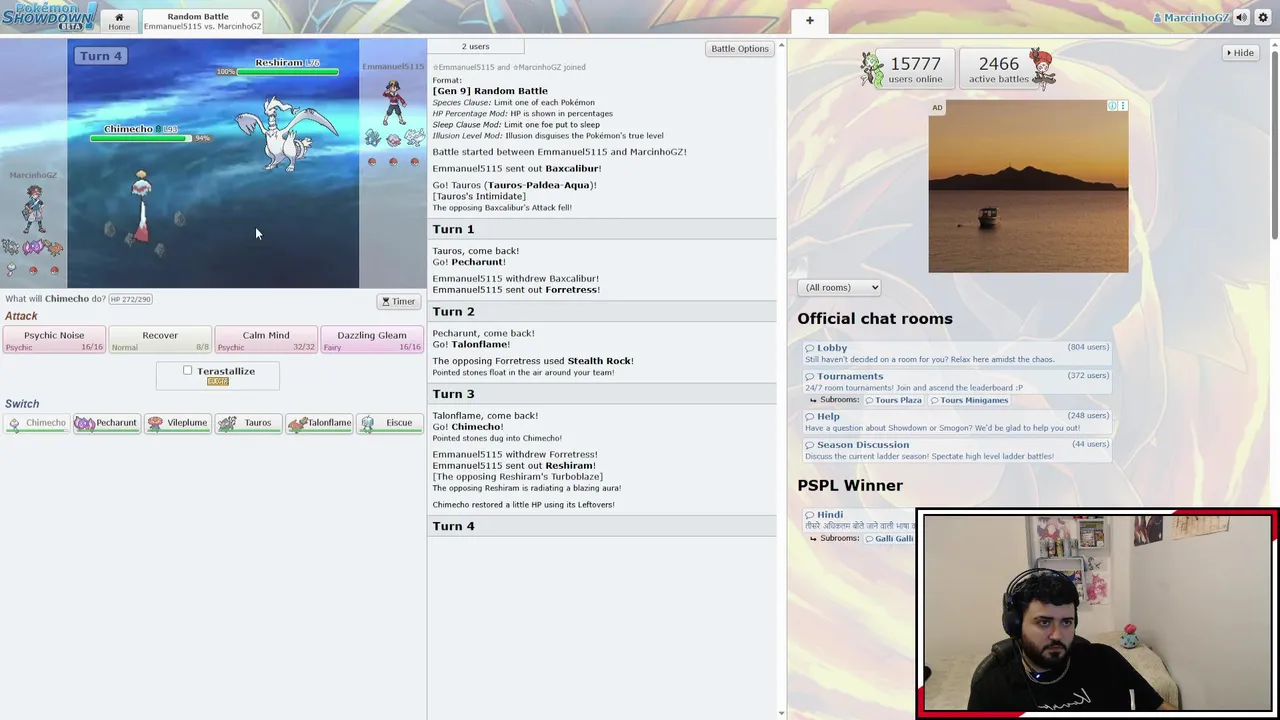This screenshot has width=1280, height=720.
Task: Join the Tournaments chat room
Action: click(958, 382)
